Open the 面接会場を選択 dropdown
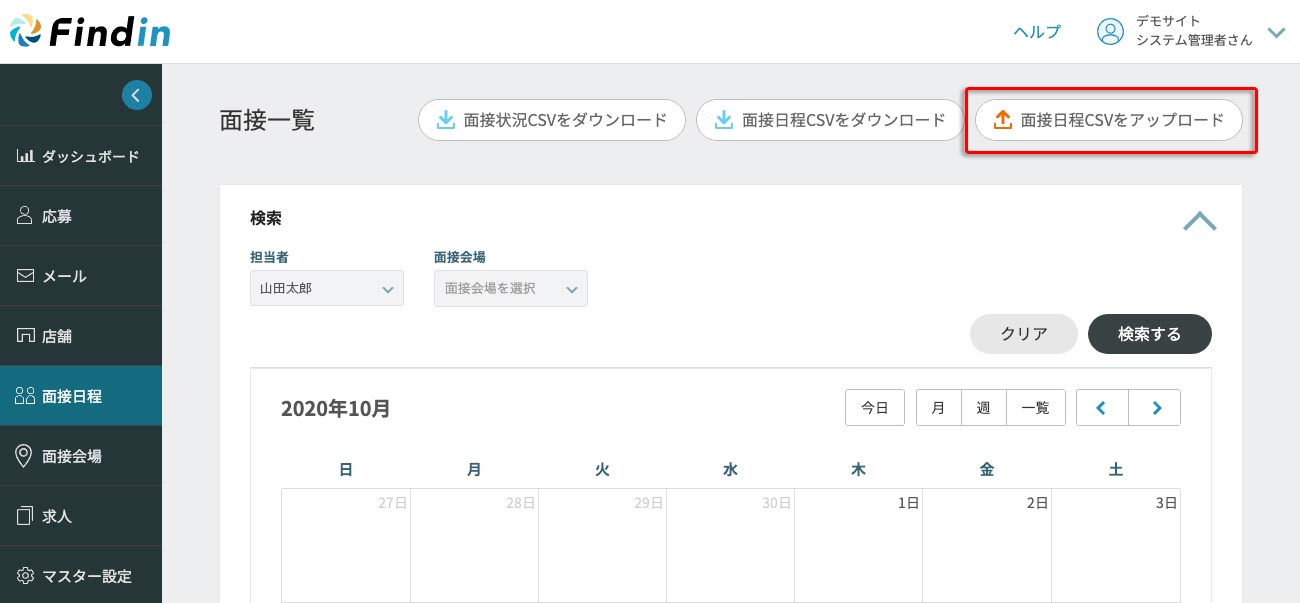Screen dimensions: 1300x603 510,288
